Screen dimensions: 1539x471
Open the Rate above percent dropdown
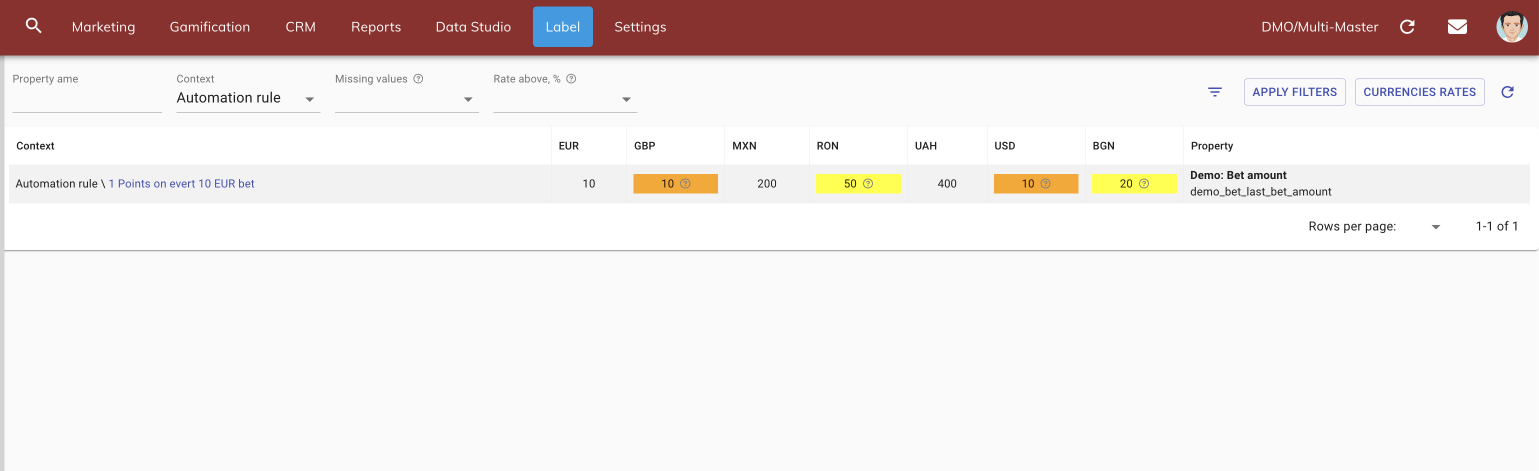[x=626, y=99]
